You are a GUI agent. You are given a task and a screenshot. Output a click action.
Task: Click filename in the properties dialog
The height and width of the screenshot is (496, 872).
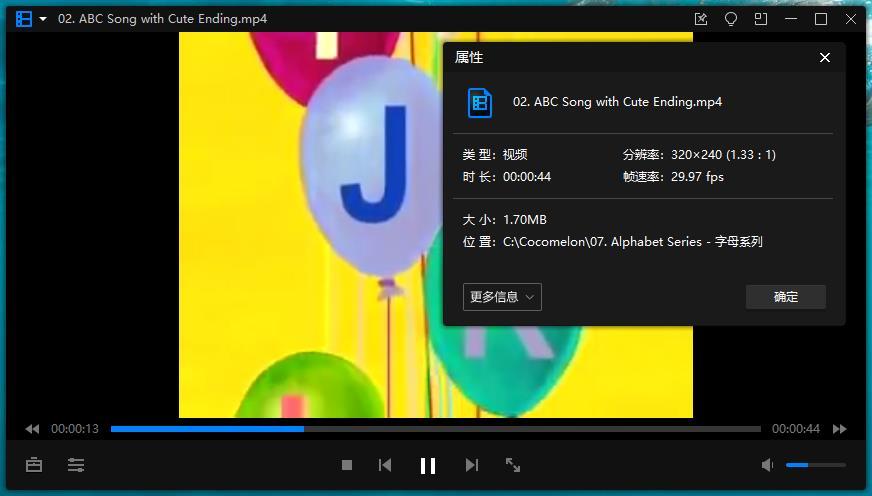point(617,102)
